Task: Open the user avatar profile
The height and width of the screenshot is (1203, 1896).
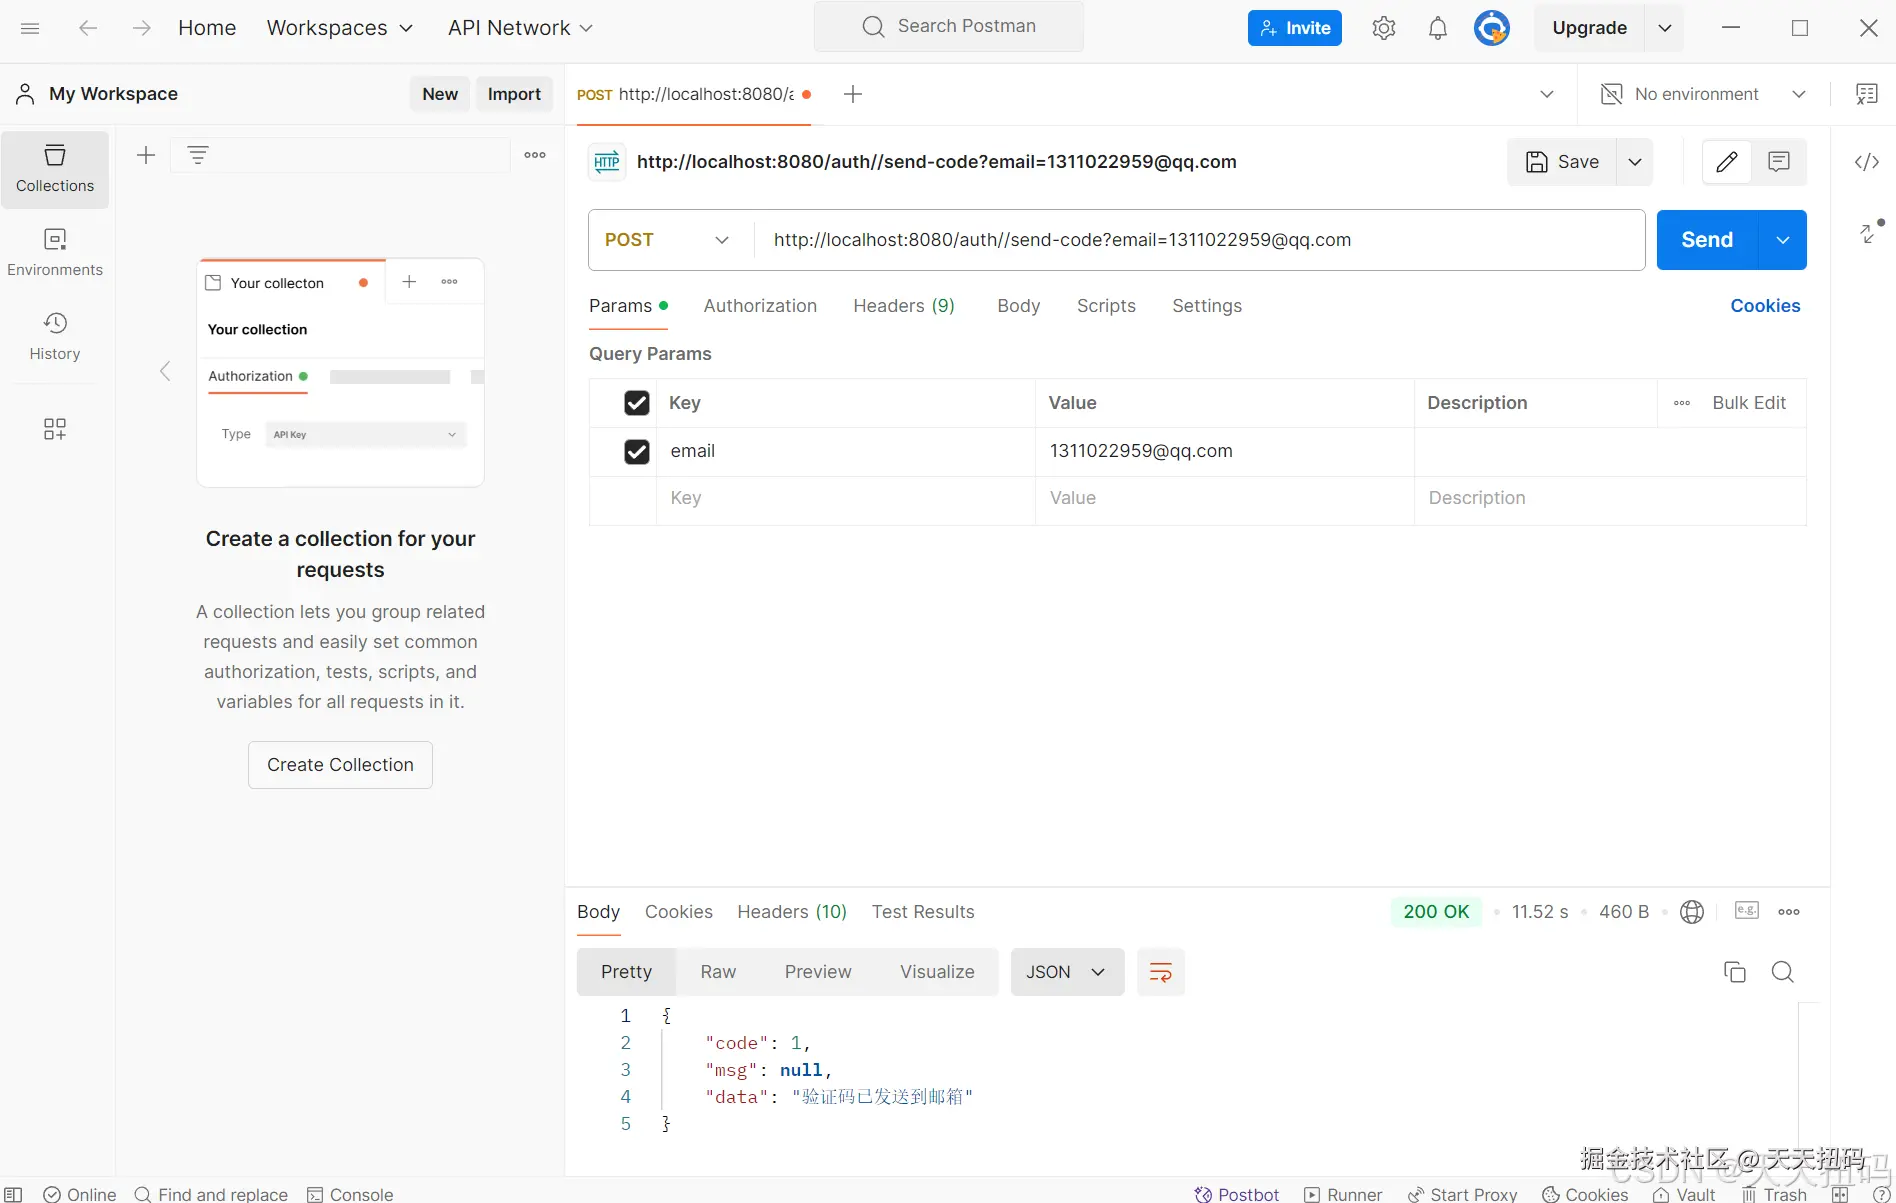Action: coord(1492,28)
